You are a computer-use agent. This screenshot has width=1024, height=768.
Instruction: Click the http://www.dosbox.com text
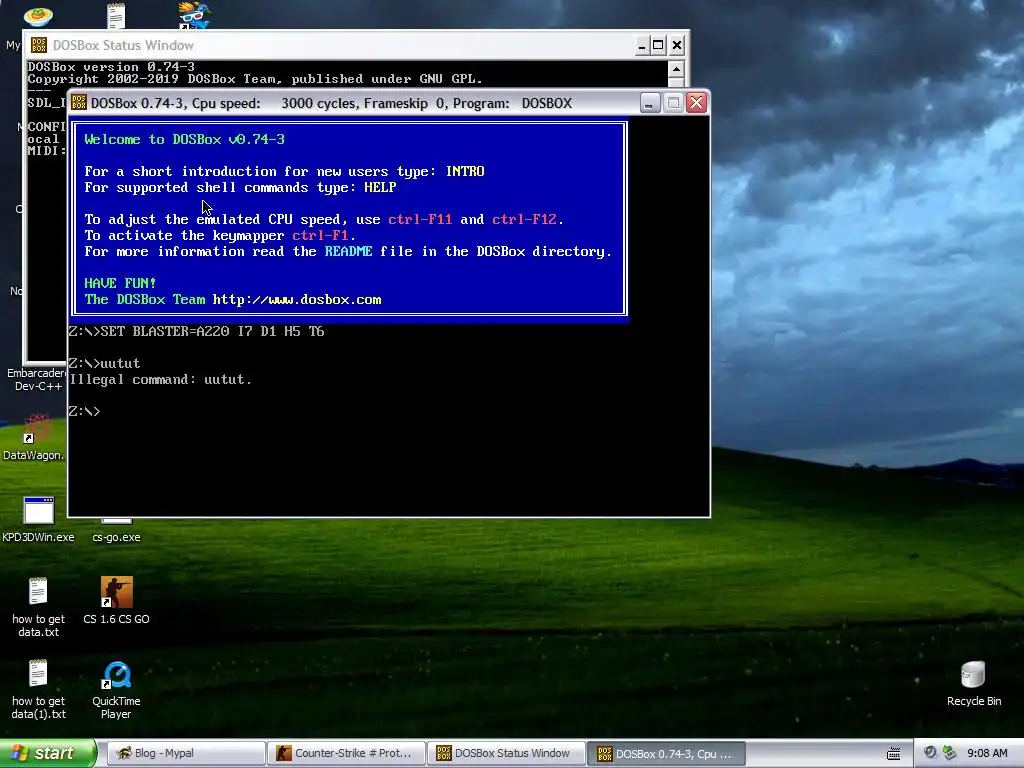297,300
